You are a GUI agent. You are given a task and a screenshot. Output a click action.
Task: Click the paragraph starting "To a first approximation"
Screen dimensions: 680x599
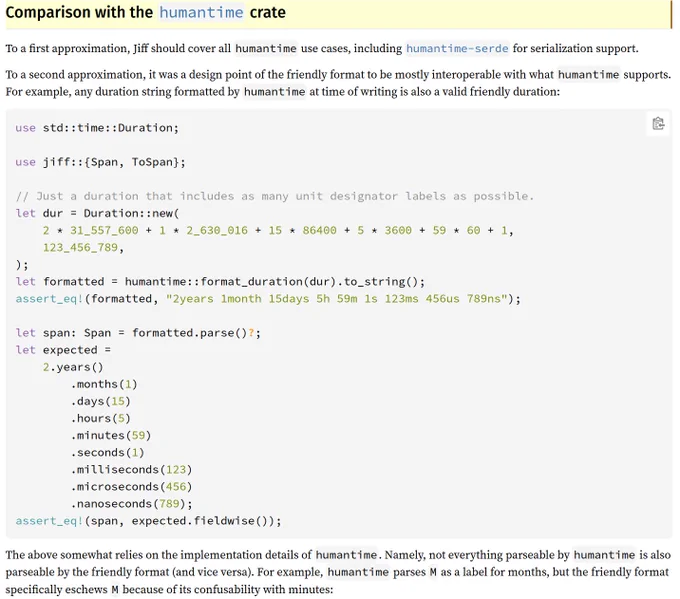322,48
